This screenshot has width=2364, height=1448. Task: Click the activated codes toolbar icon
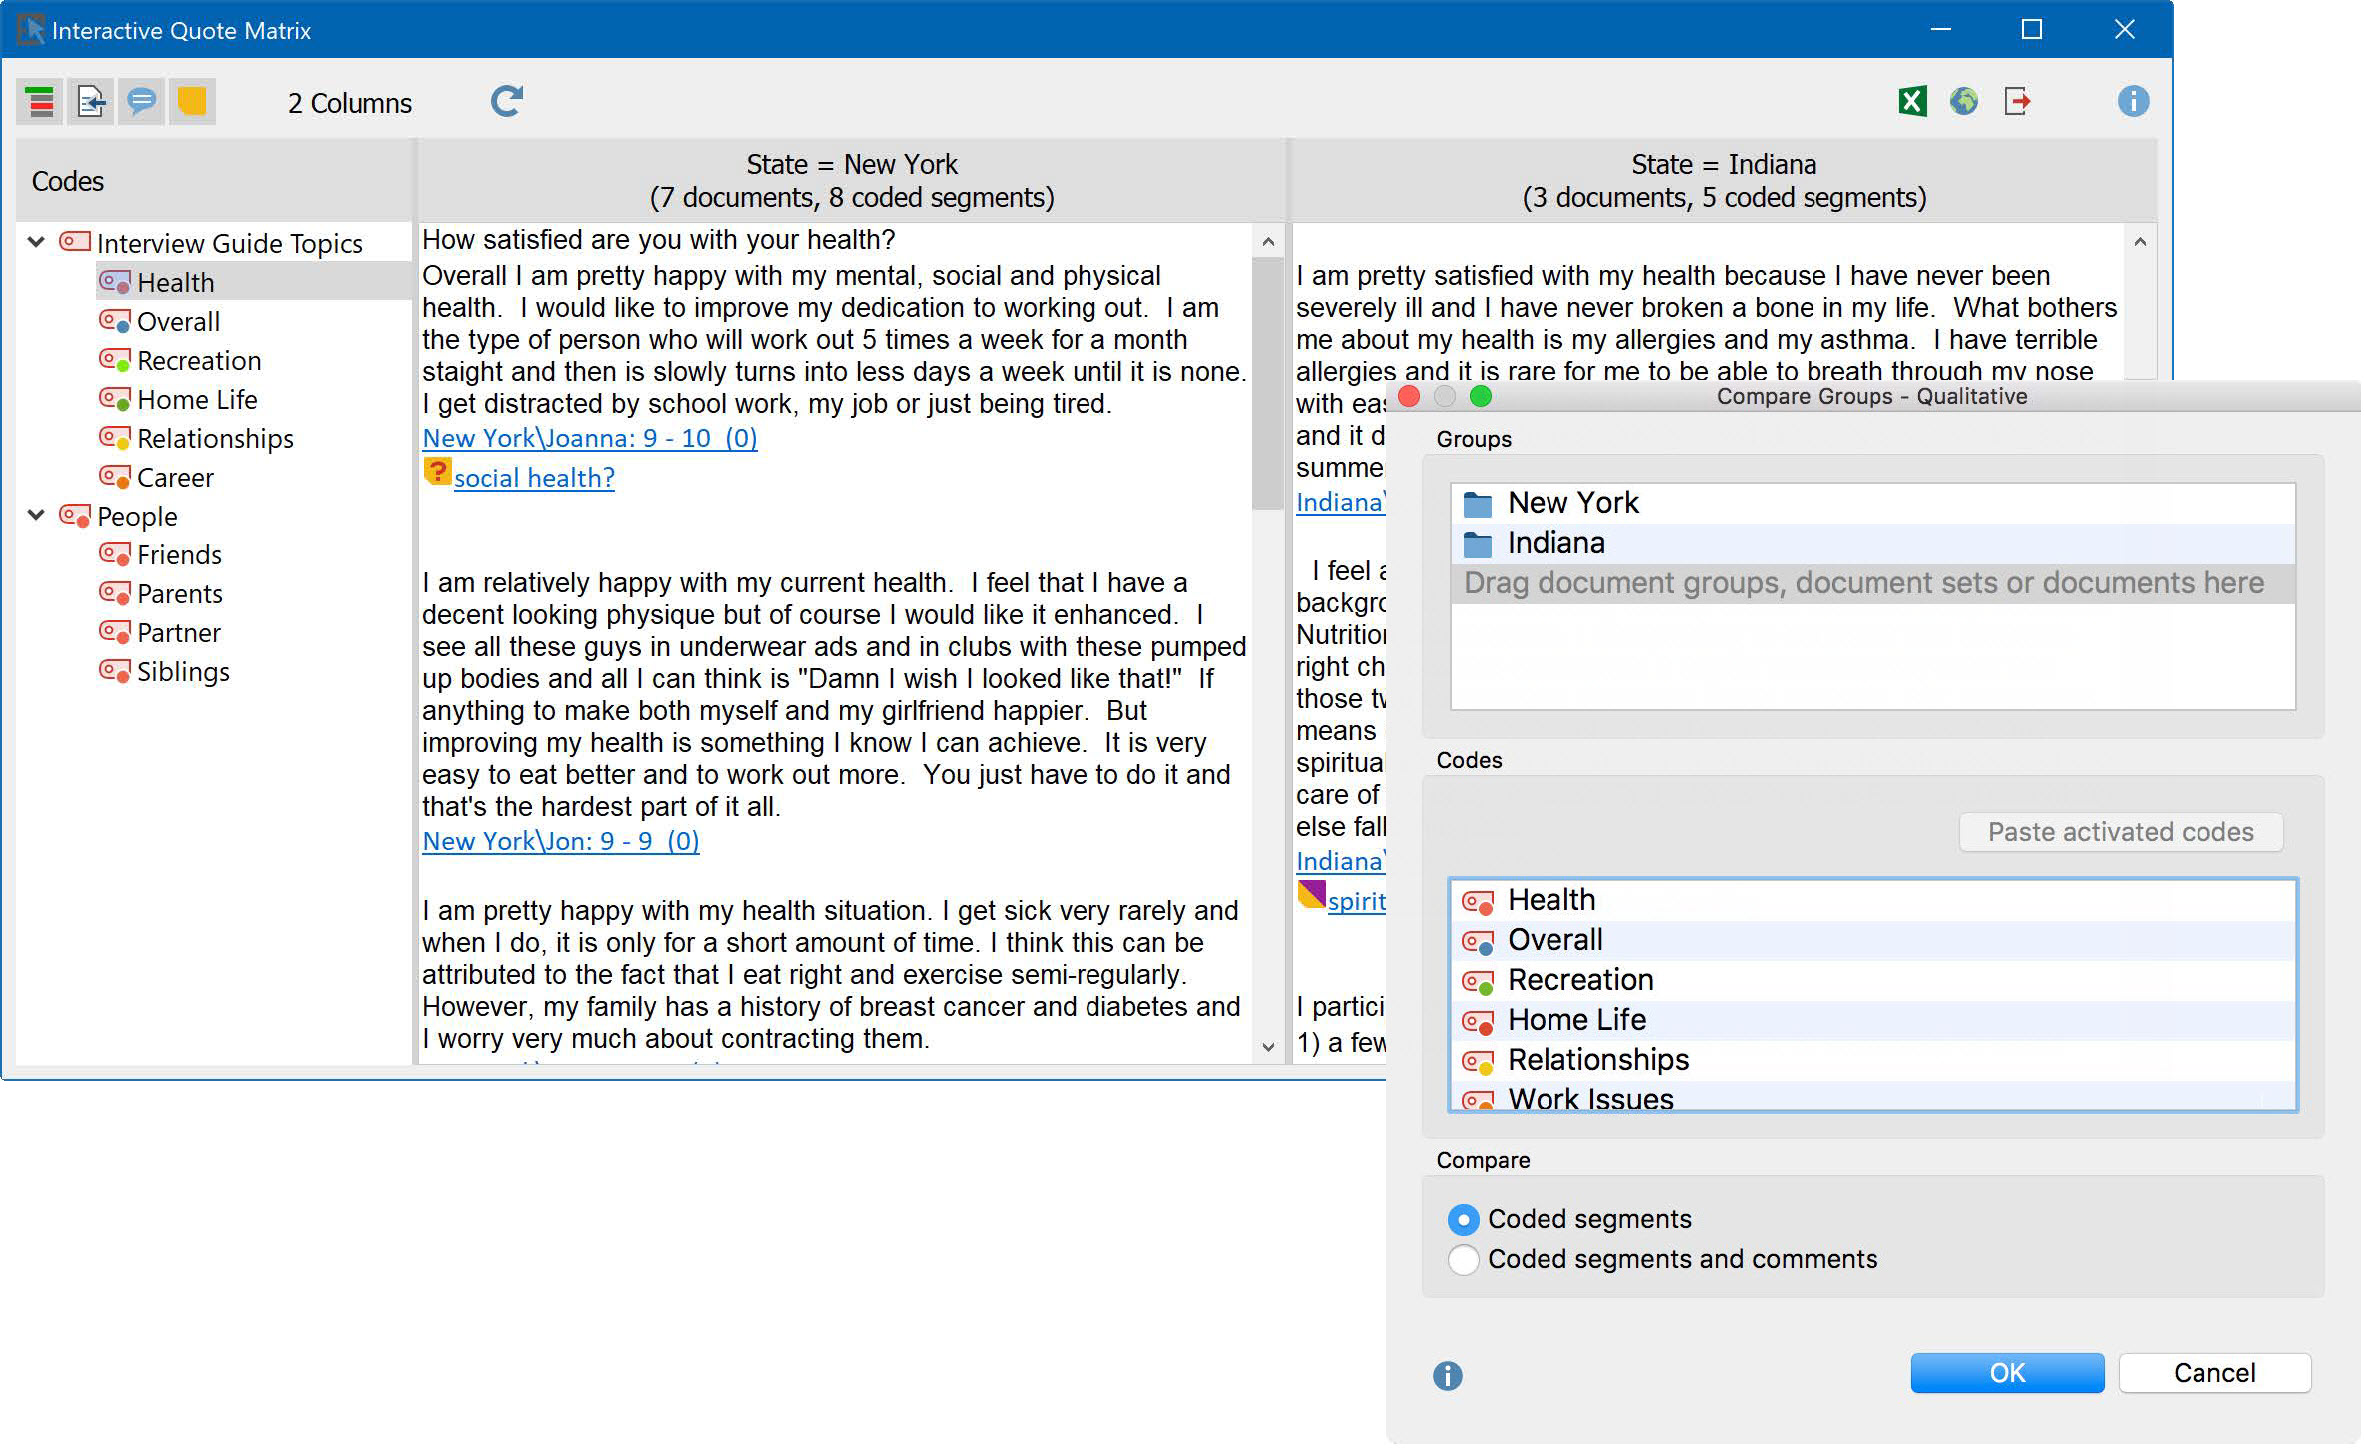click(40, 101)
